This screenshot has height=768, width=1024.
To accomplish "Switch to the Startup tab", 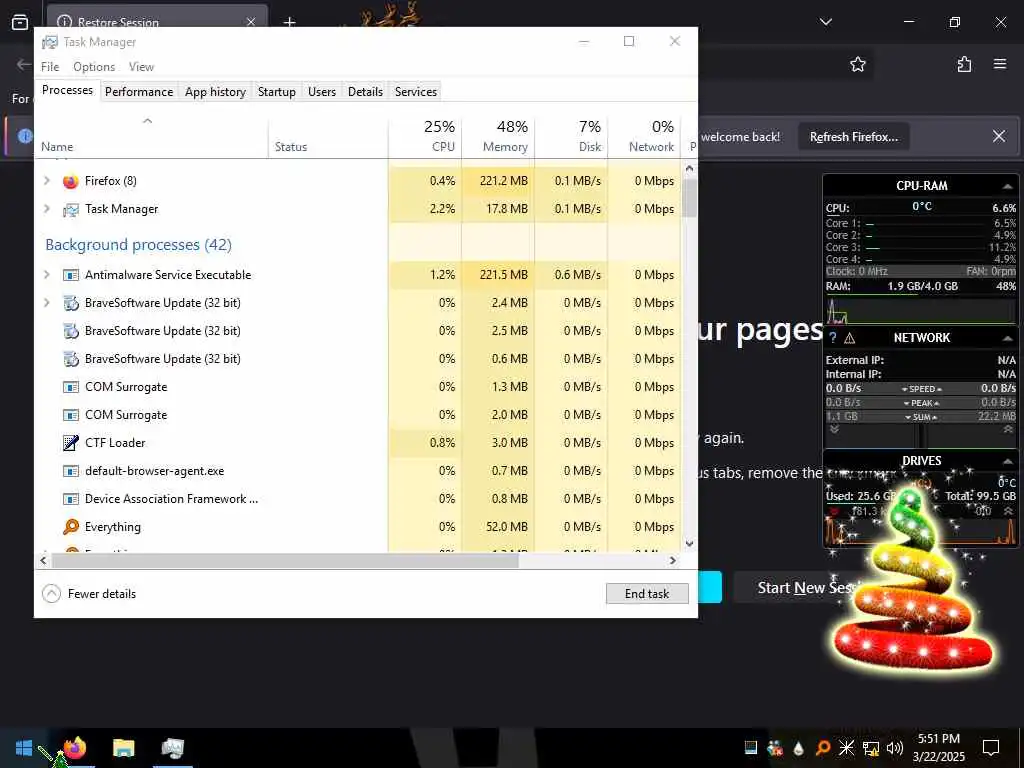I will tap(277, 91).
